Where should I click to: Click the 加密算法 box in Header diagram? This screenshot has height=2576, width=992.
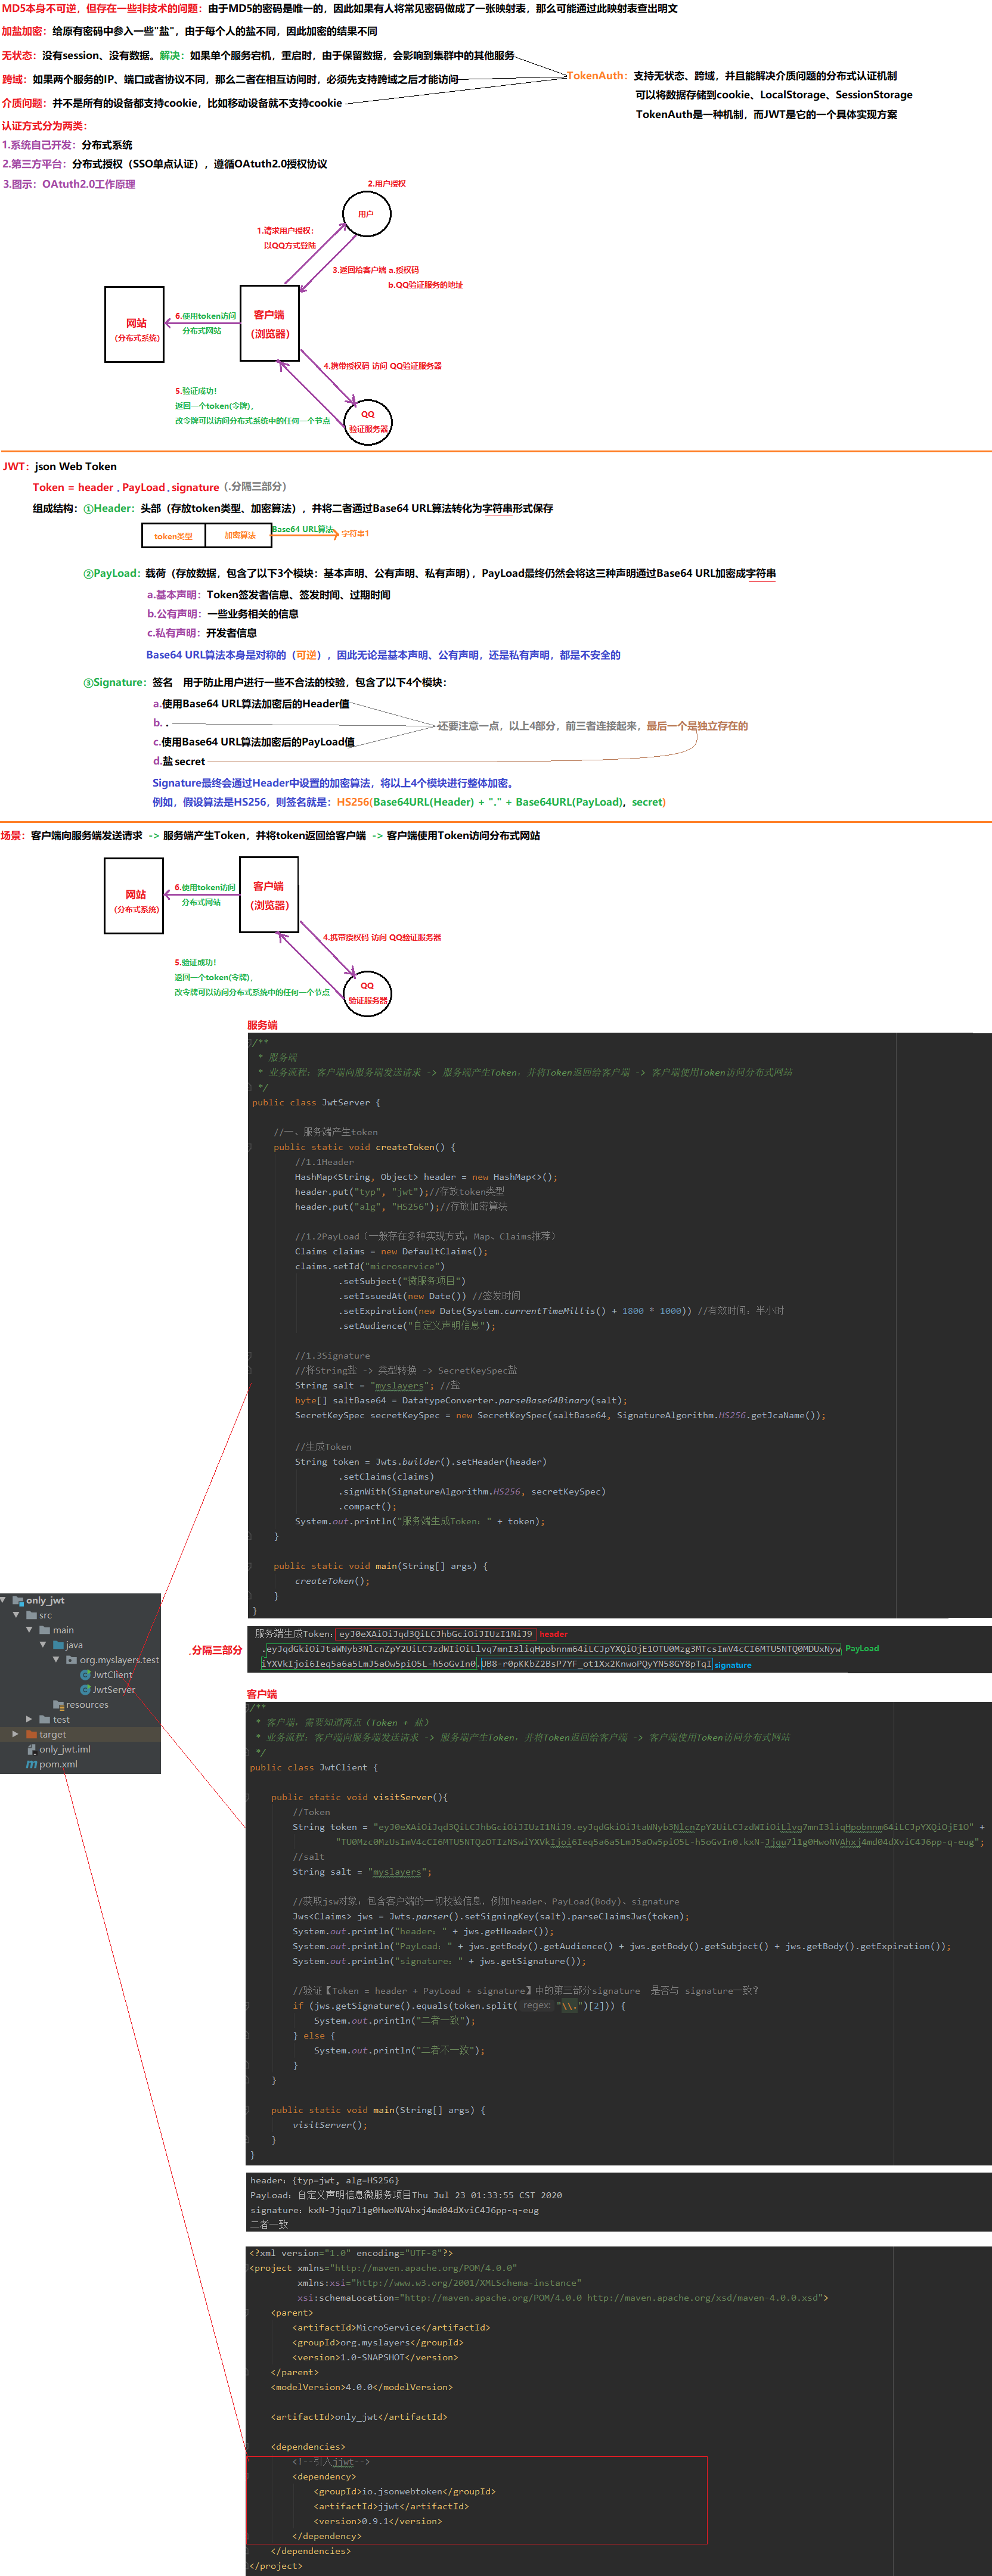[x=239, y=536]
